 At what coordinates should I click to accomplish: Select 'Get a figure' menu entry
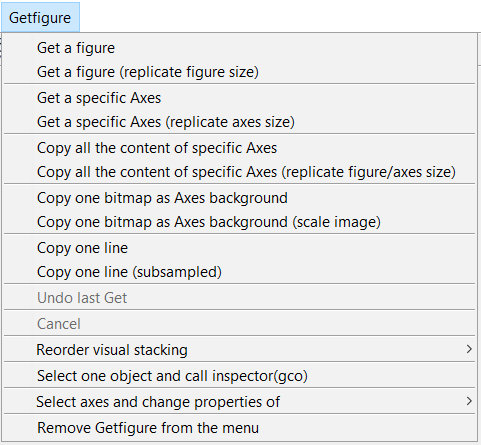pos(240,48)
